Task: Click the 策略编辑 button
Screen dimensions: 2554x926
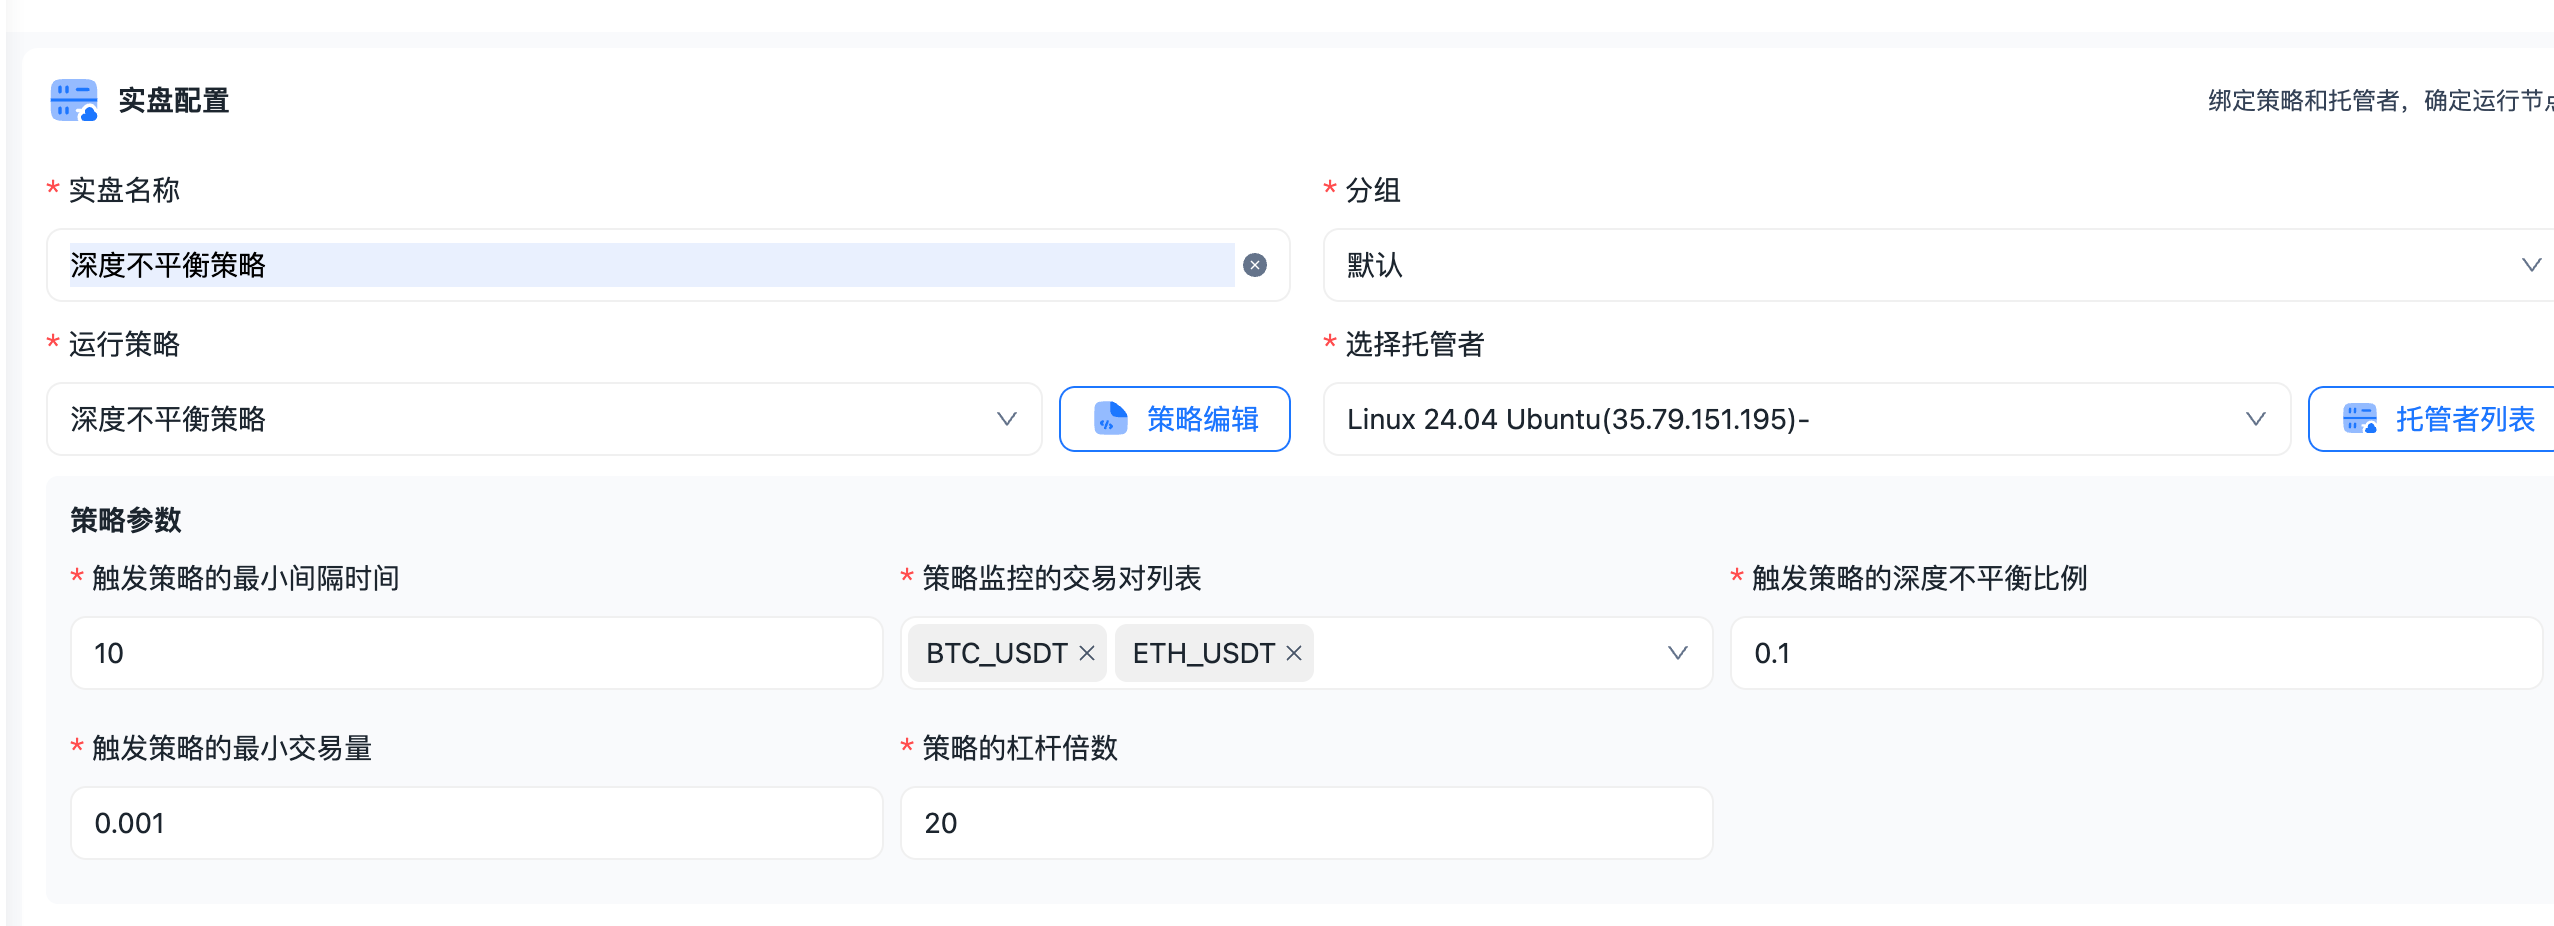Action: (x=1175, y=419)
